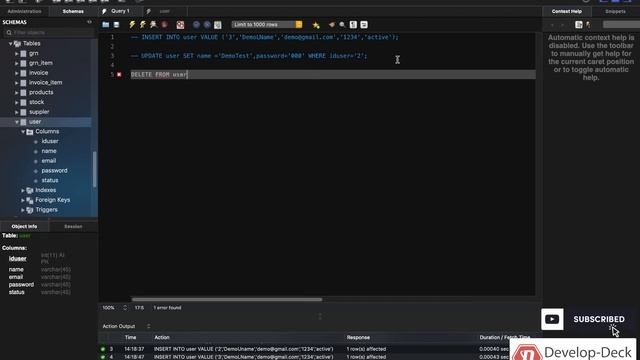Select the iduser column

tap(50, 141)
